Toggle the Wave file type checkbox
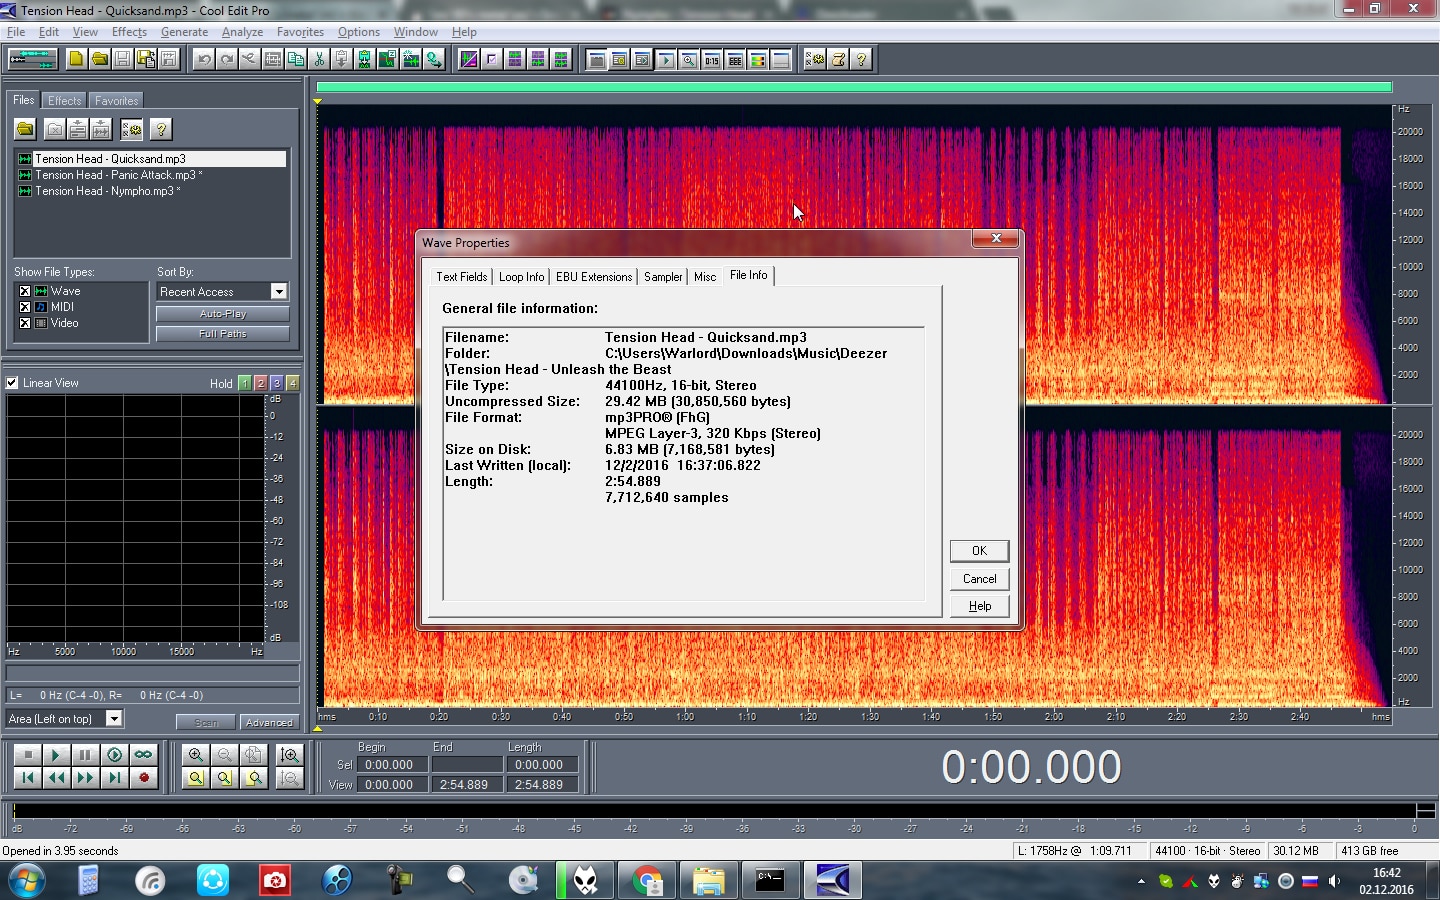1440x900 pixels. pos(25,291)
